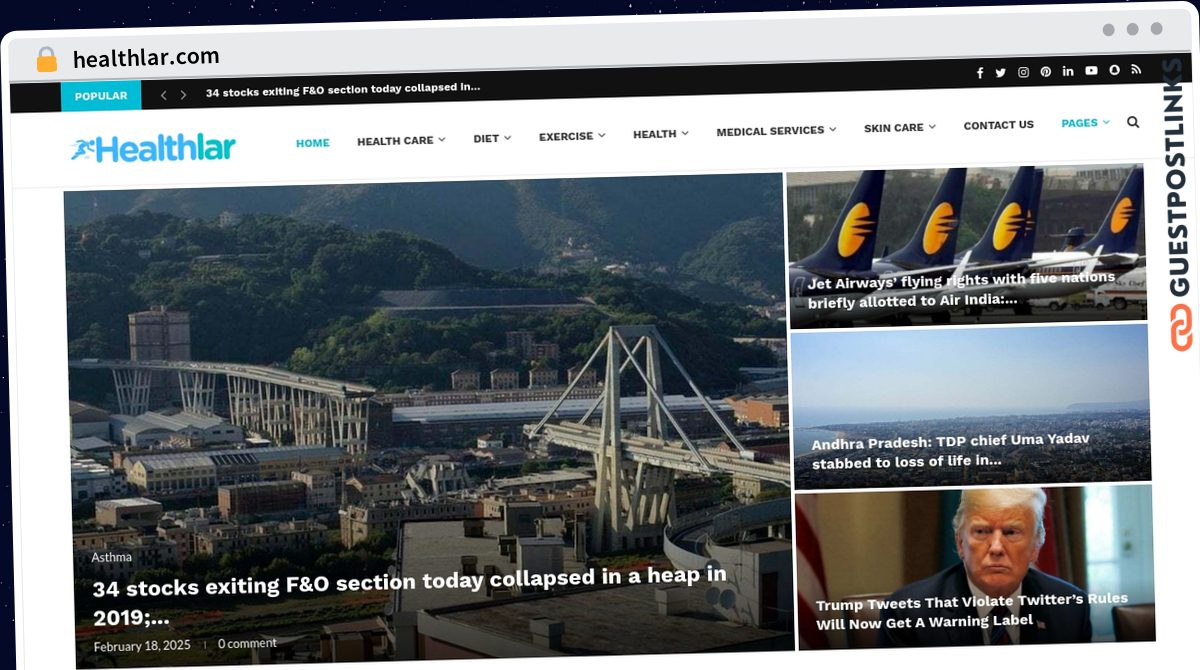Viewport: 1200px width, 670px height.
Task: Expand the Diet dropdown menu
Action: [x=492, y=139]
